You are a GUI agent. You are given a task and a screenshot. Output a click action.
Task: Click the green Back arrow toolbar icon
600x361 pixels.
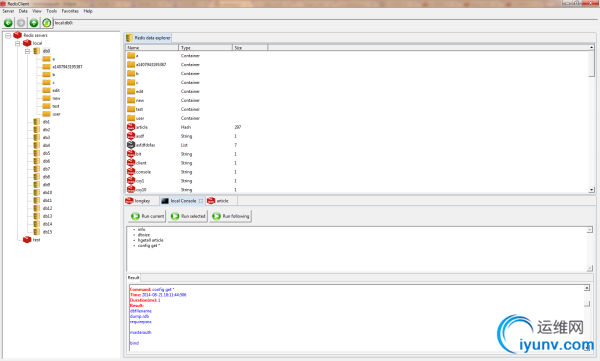coord(8,23)
